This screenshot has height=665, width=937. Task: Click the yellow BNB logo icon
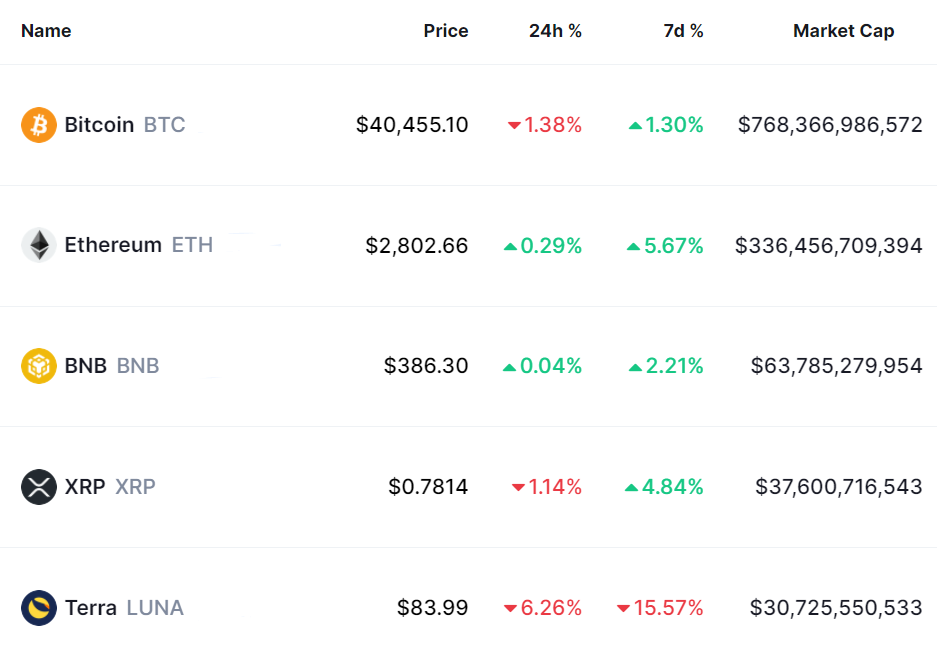39,366
